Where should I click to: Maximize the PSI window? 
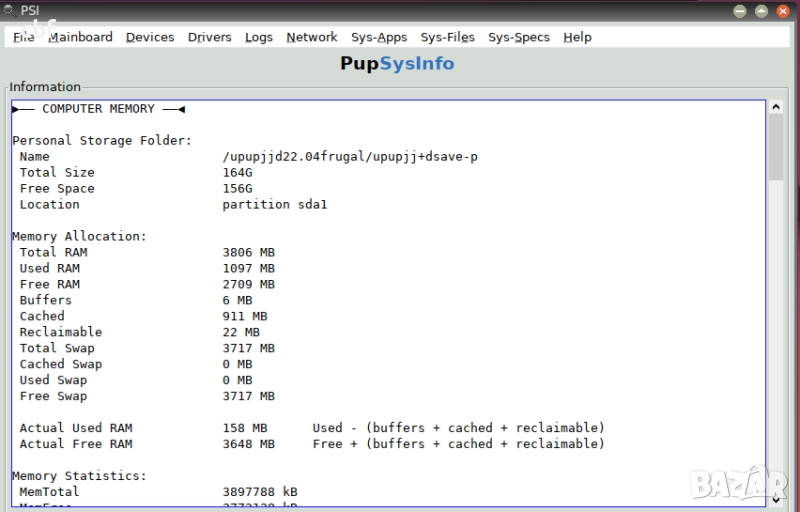[761, 11]
